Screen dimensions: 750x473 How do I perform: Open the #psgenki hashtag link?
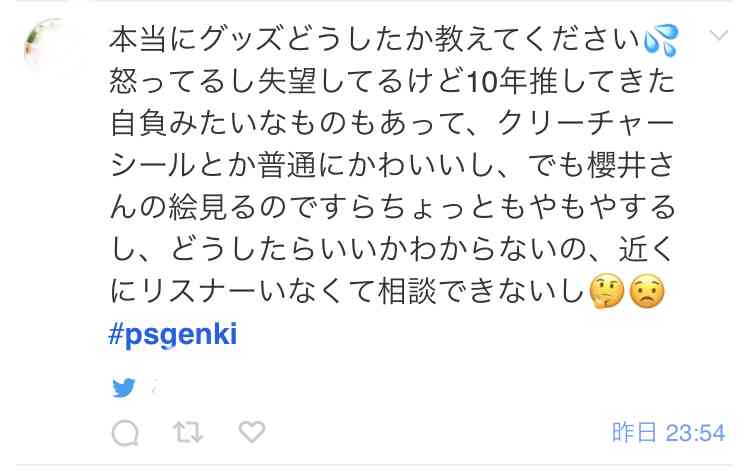(x=173, y=334)
